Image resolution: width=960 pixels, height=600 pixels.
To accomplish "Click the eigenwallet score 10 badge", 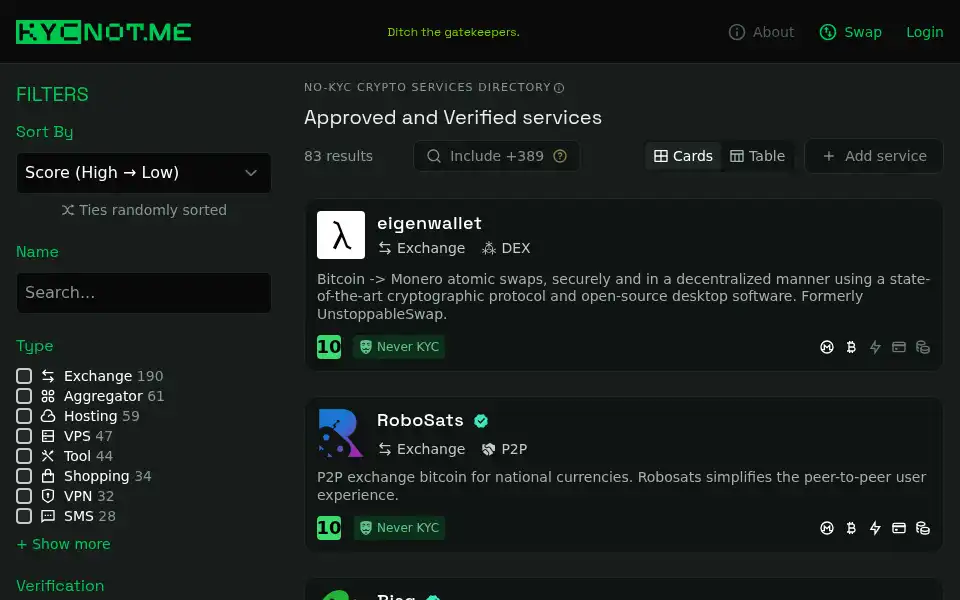I will [329, 347].
